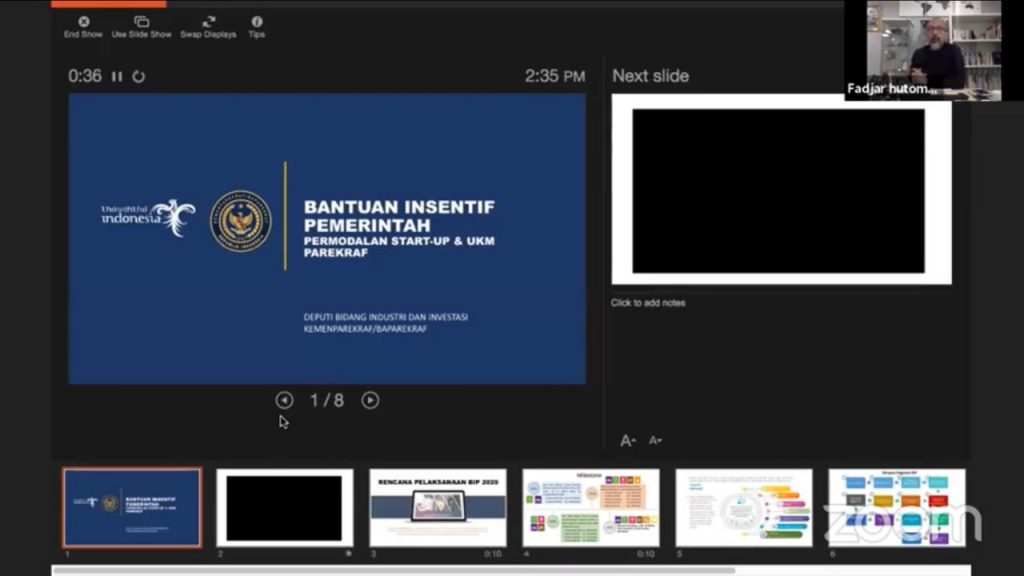Pause the presentation timer
Viewport: 1024px width, 576px height.
(x=117, y=77)
